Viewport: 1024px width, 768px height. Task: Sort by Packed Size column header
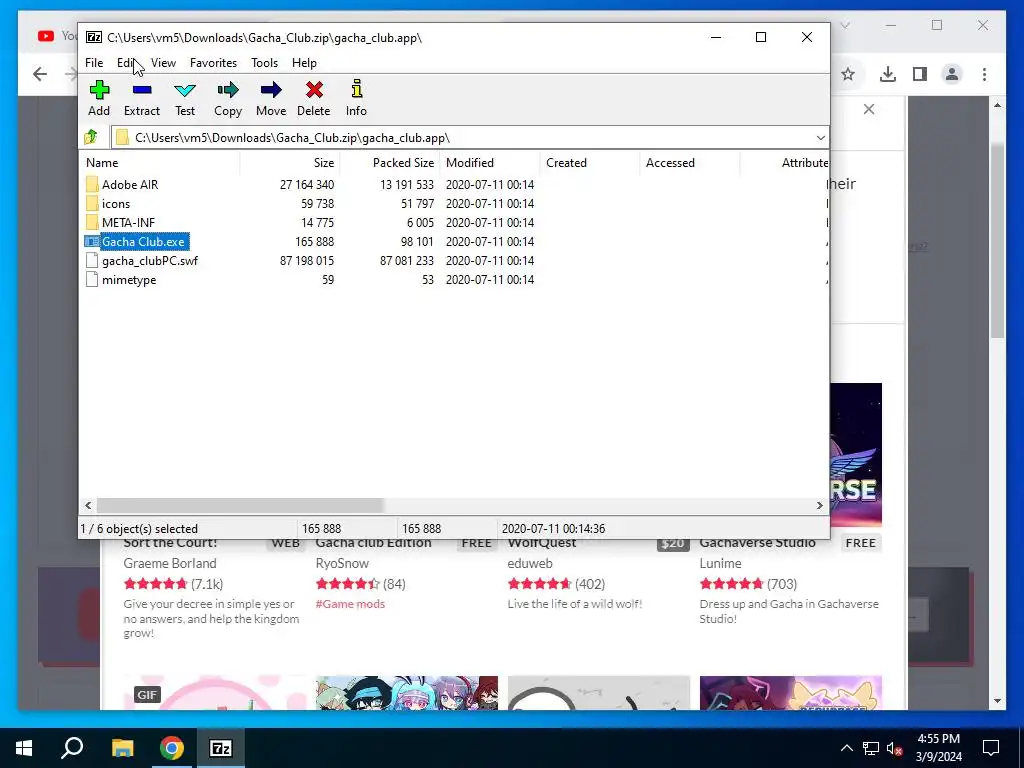(390, 163)
